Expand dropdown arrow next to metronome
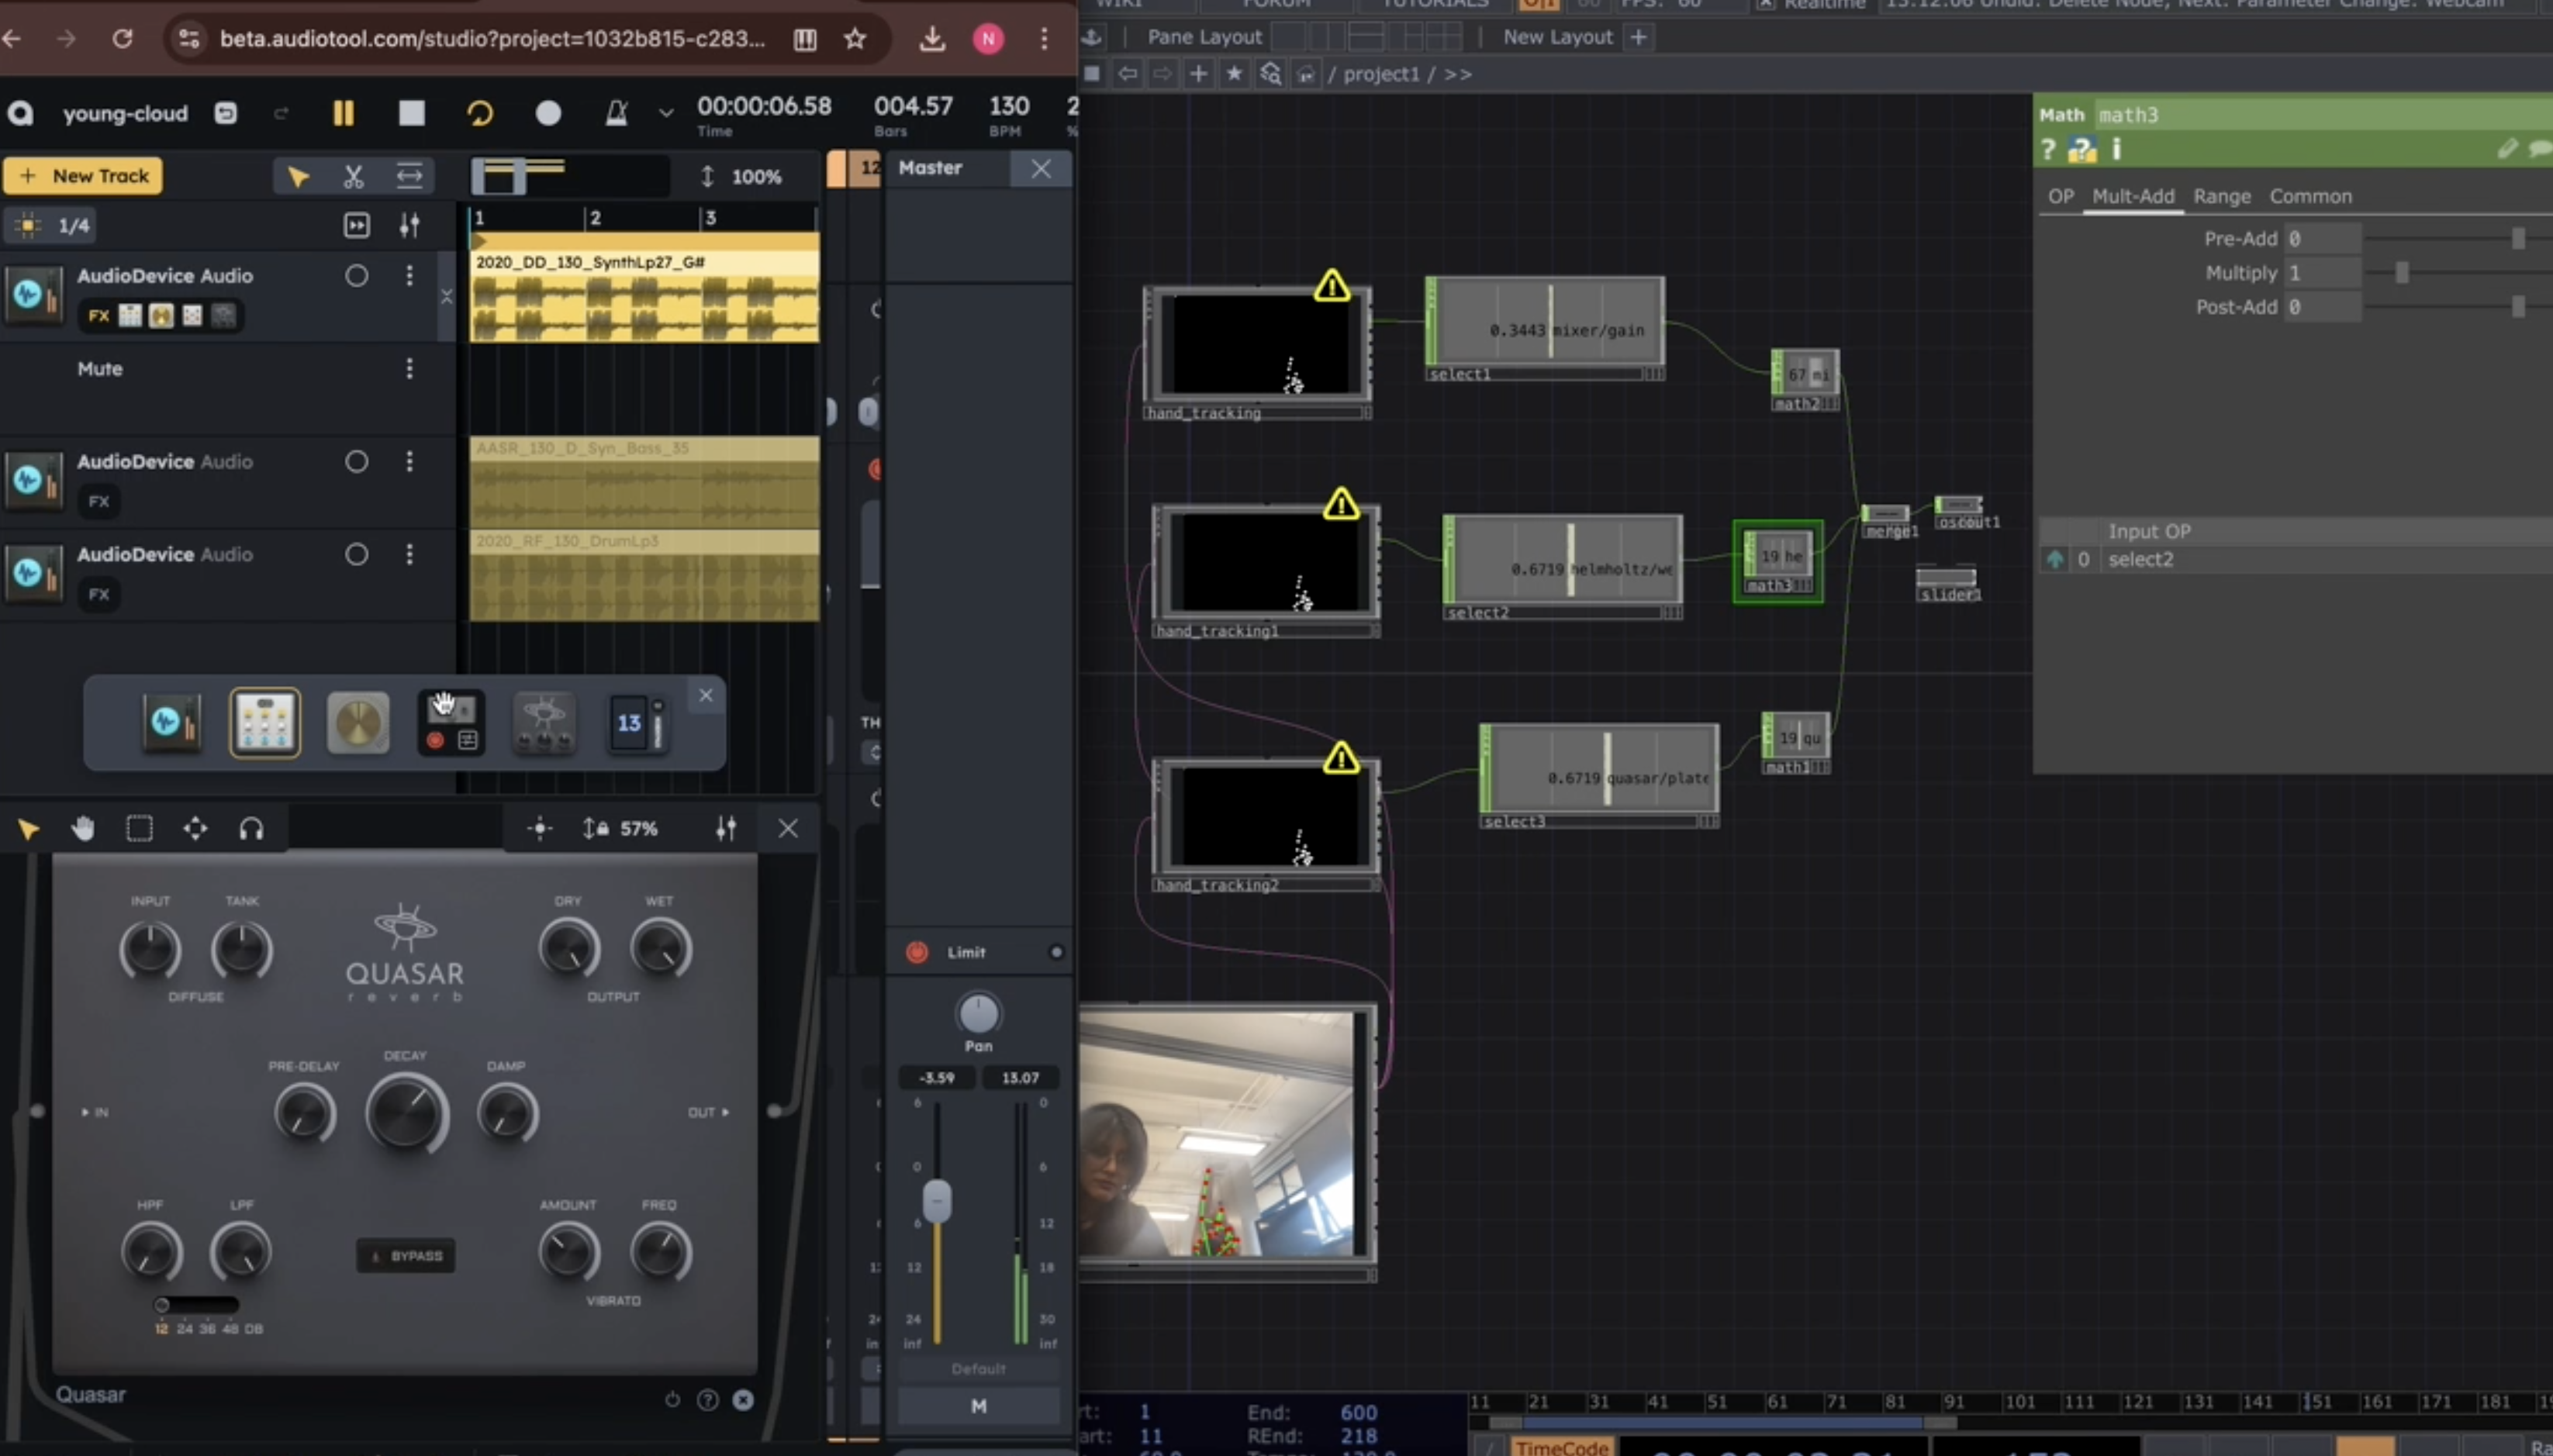This screenshot has width=2553, height=1456. 666,113
